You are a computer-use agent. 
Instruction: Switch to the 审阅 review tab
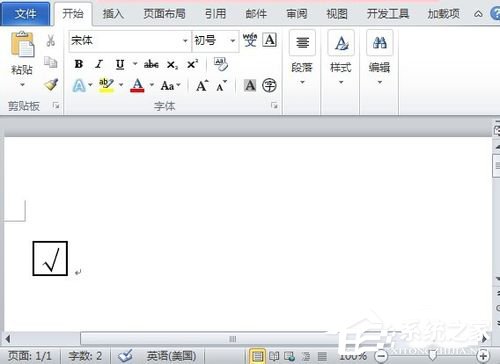click(297, 14)
